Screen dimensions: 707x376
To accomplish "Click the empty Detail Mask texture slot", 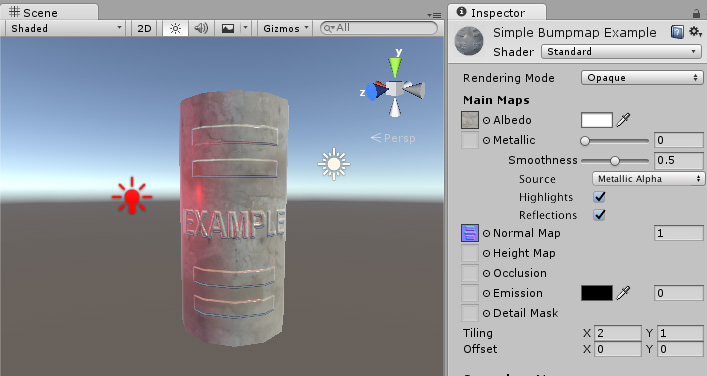I will [x=470, y=313].
